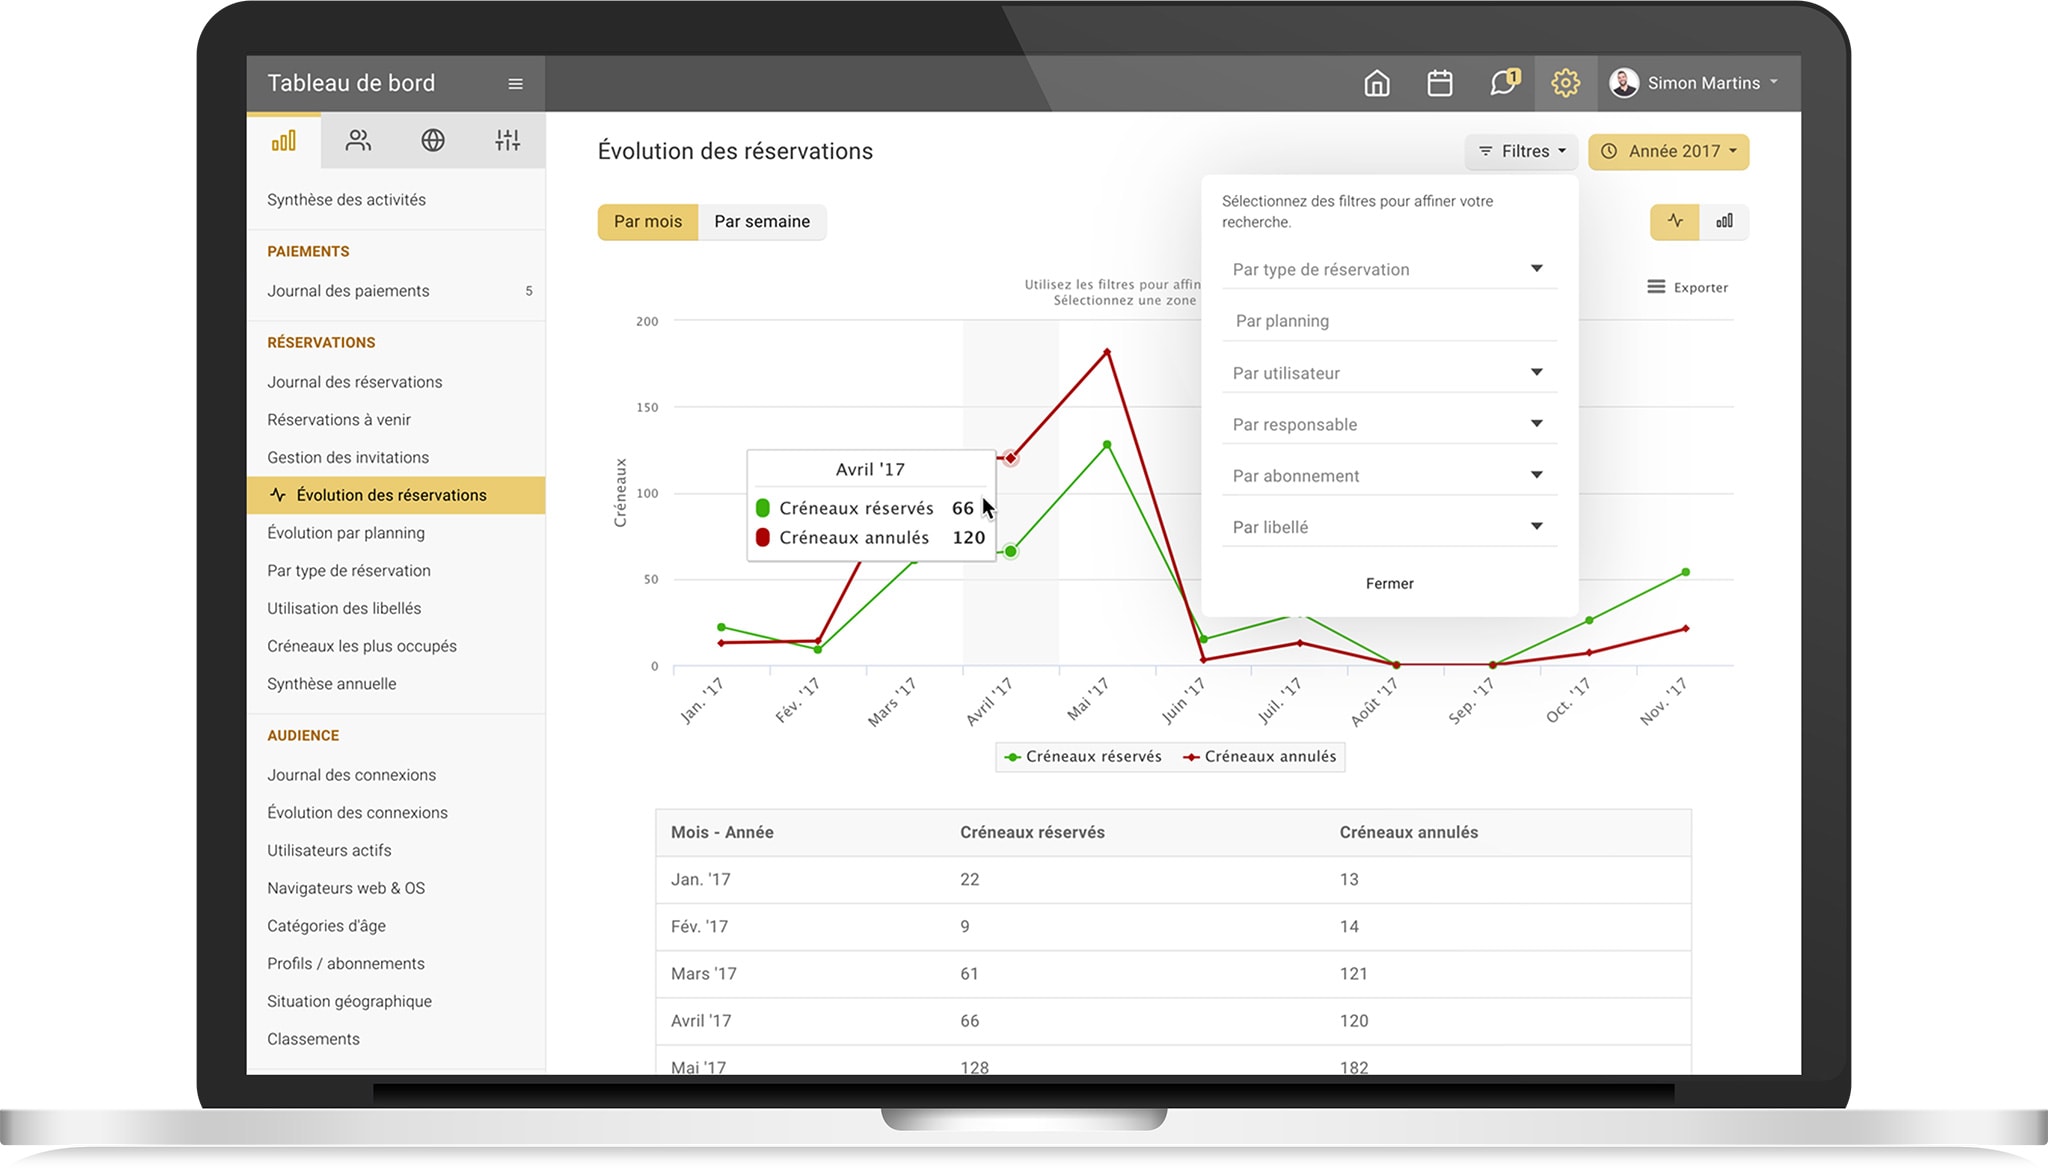Open the calendar icon in header
The height and width of the screenshot is (1171, 2048).
(1439, 83)
